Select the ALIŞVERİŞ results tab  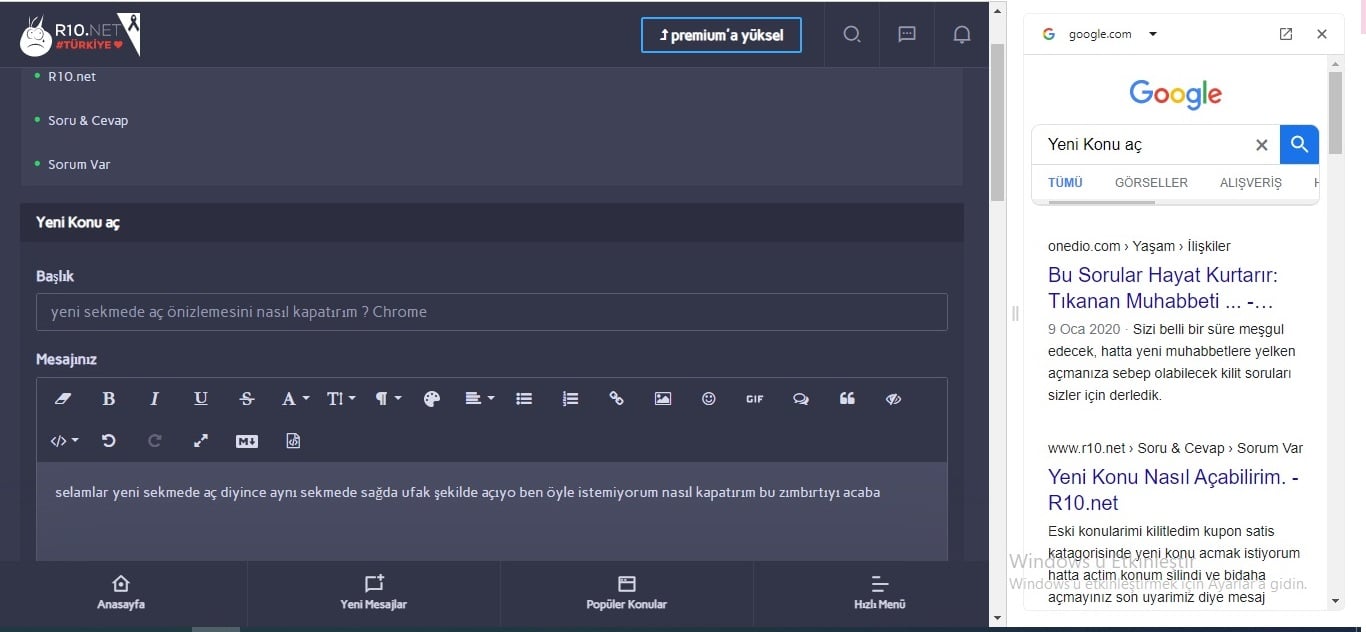pos(1251,183)
